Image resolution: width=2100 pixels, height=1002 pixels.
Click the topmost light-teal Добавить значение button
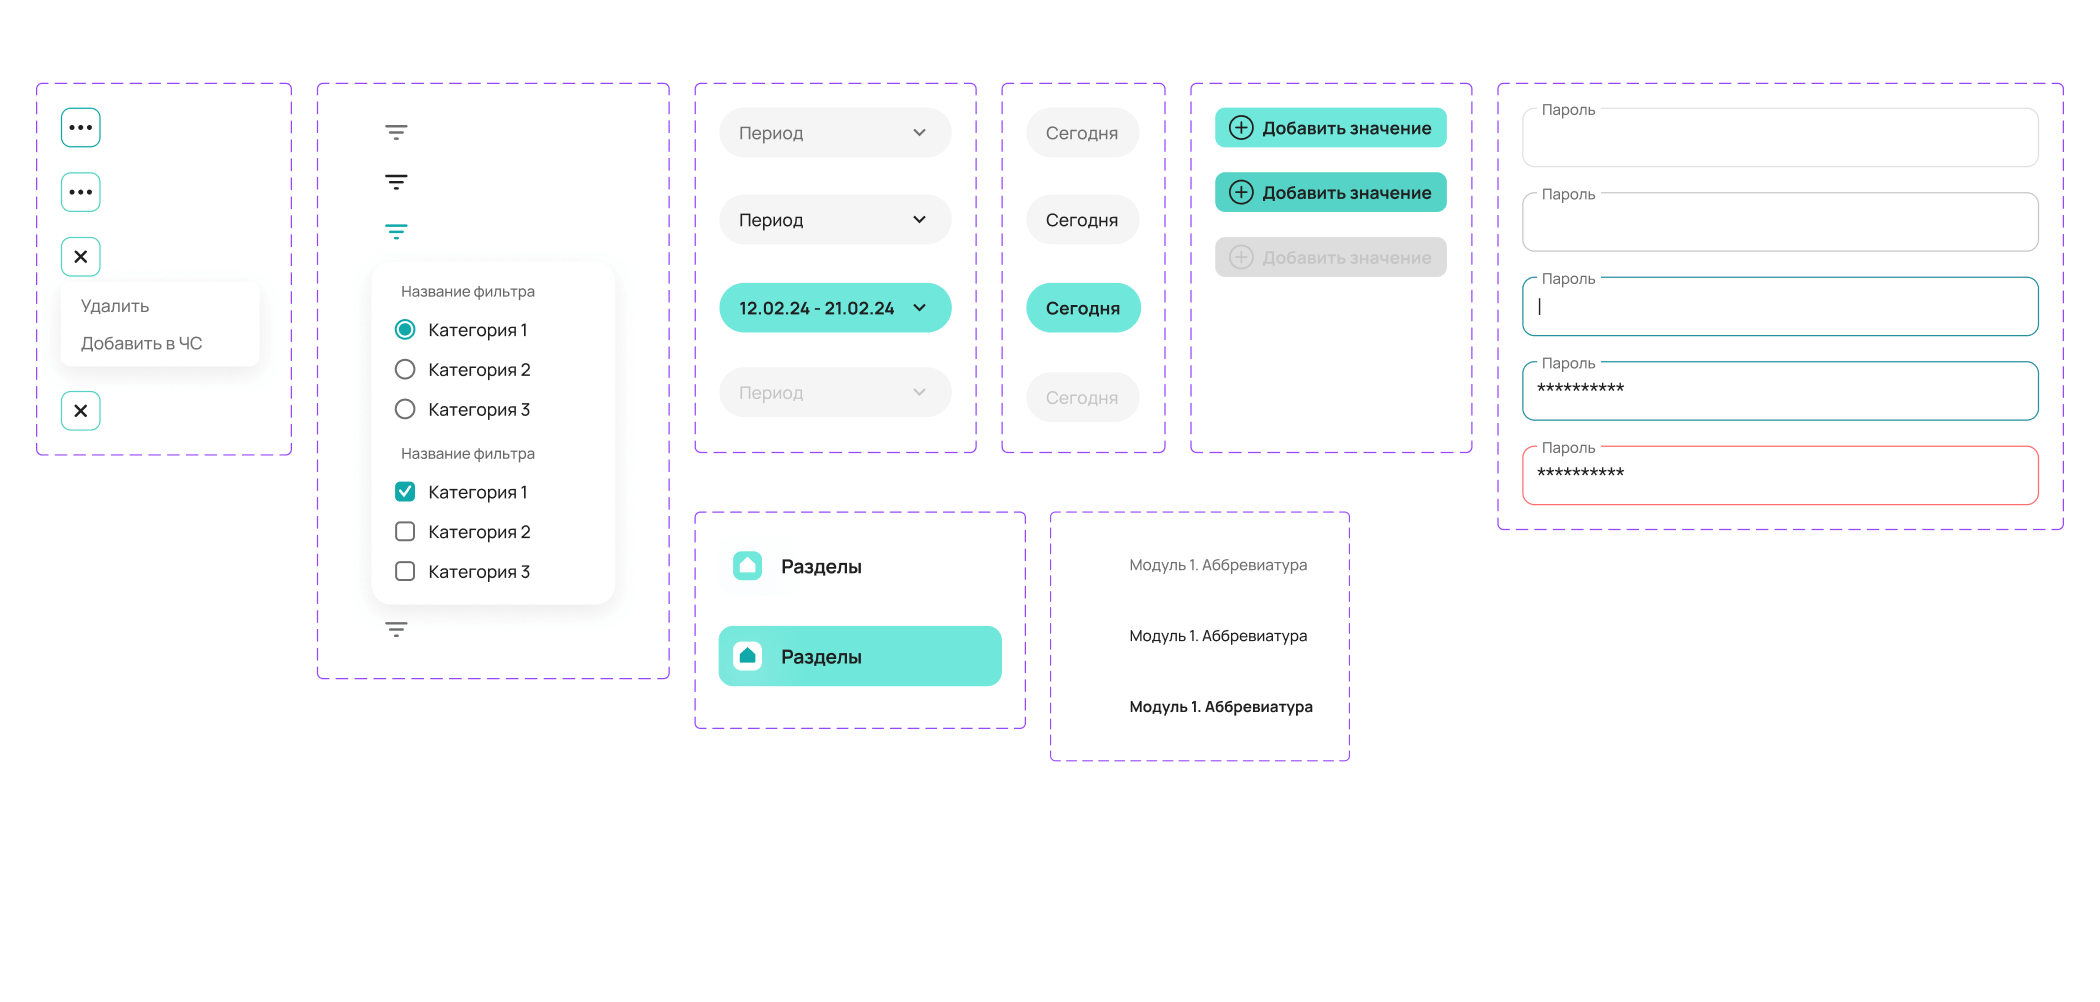(1331, 128)
